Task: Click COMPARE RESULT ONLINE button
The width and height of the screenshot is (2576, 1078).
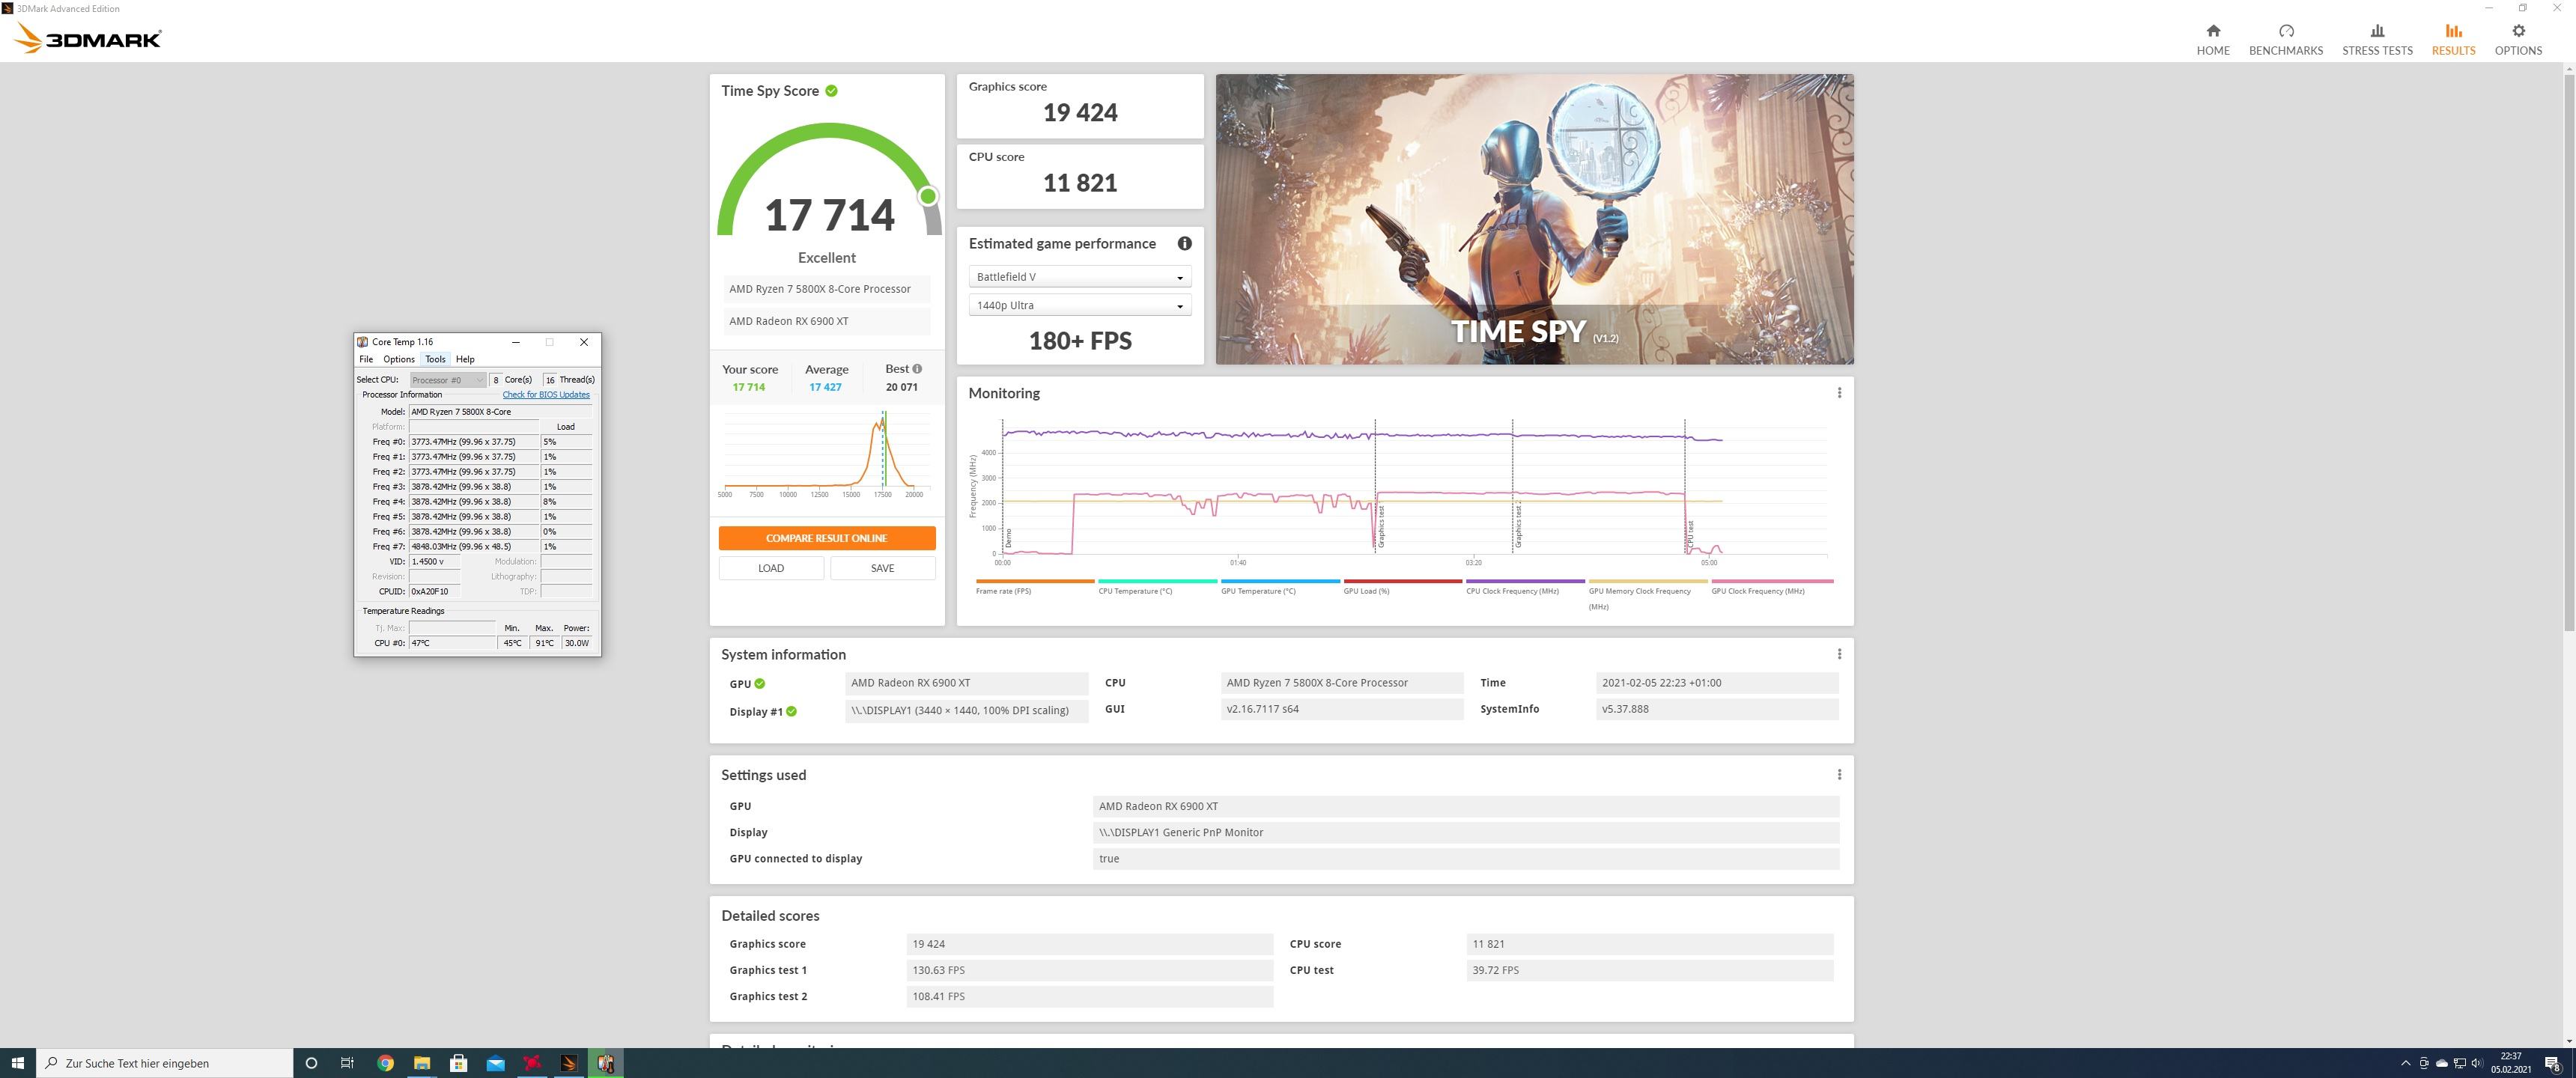Action: click(x=826, y=538)
